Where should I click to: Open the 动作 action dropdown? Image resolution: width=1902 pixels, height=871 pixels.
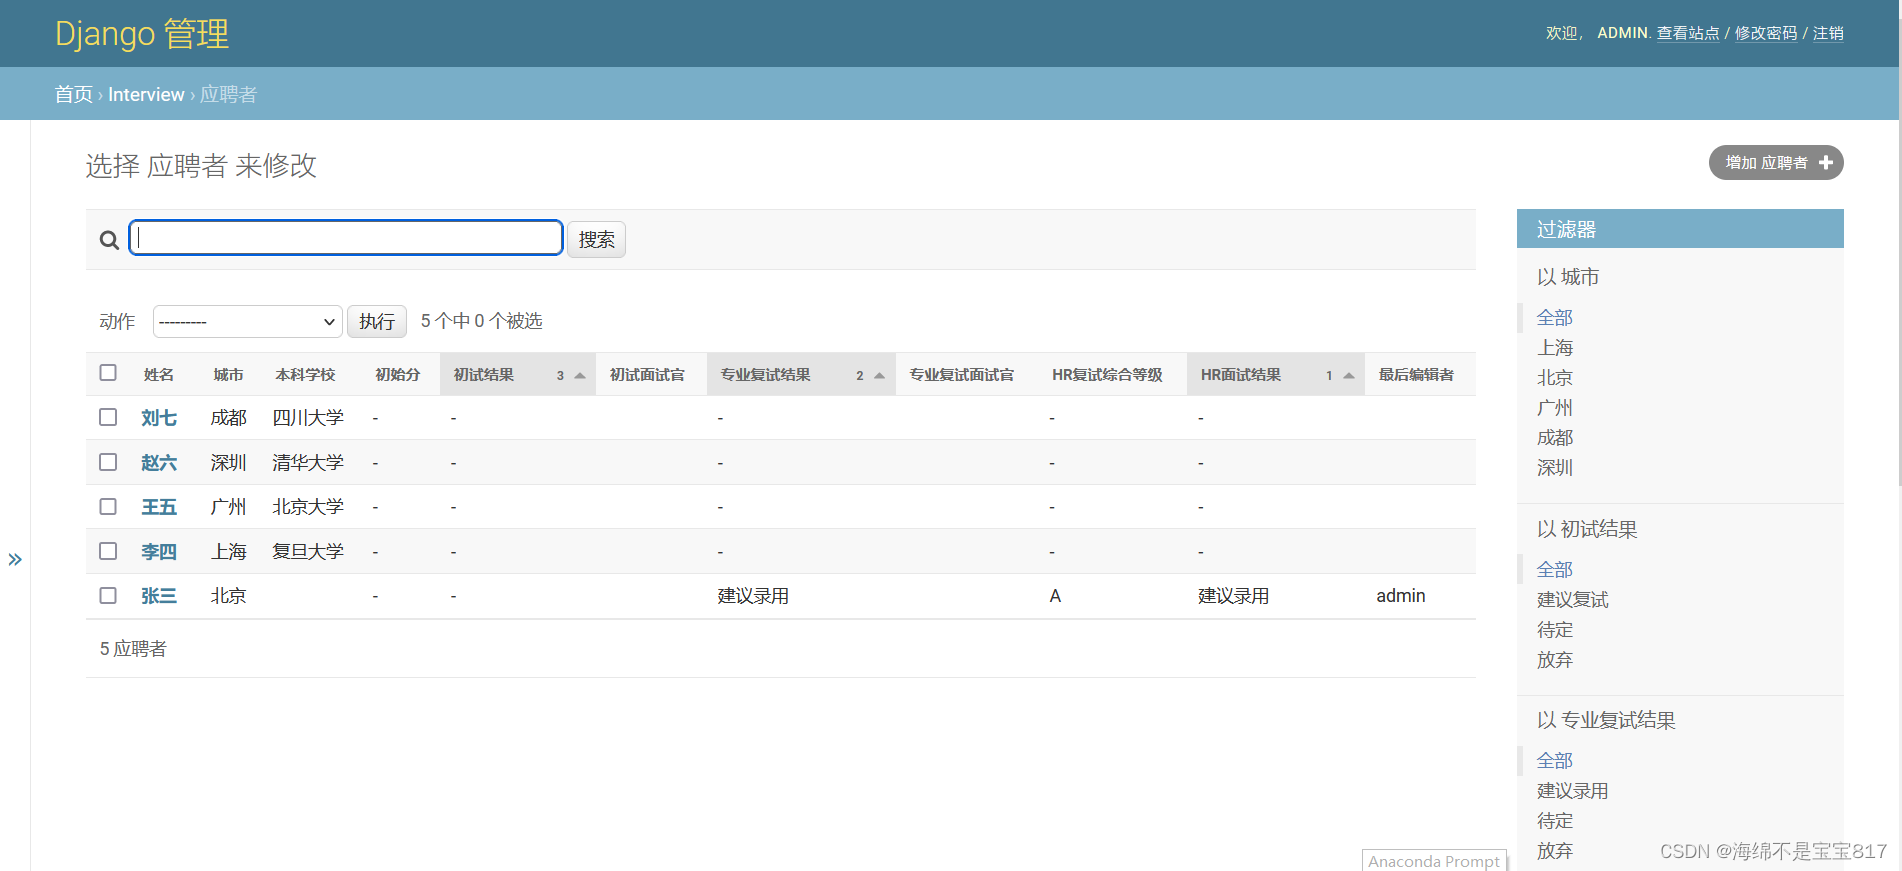click(247, 321)
